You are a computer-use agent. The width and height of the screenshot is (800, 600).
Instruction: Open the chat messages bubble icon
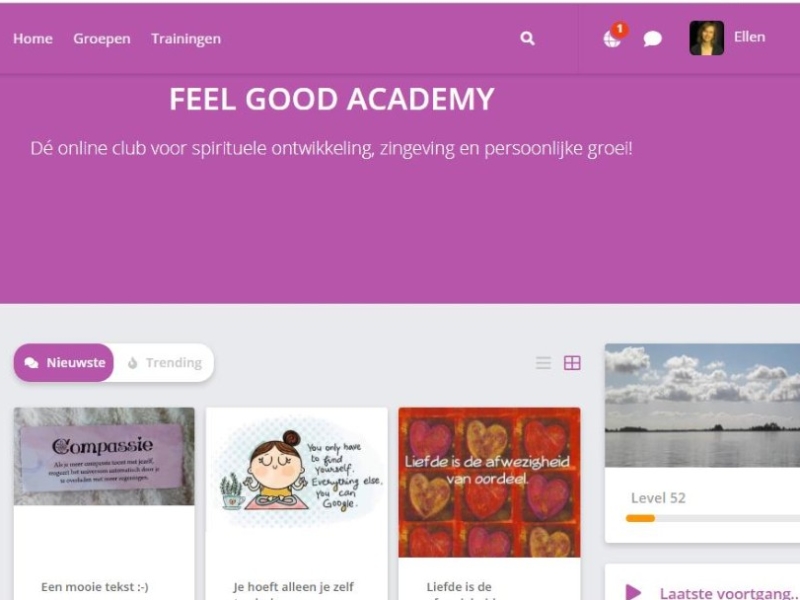point(652,39)
